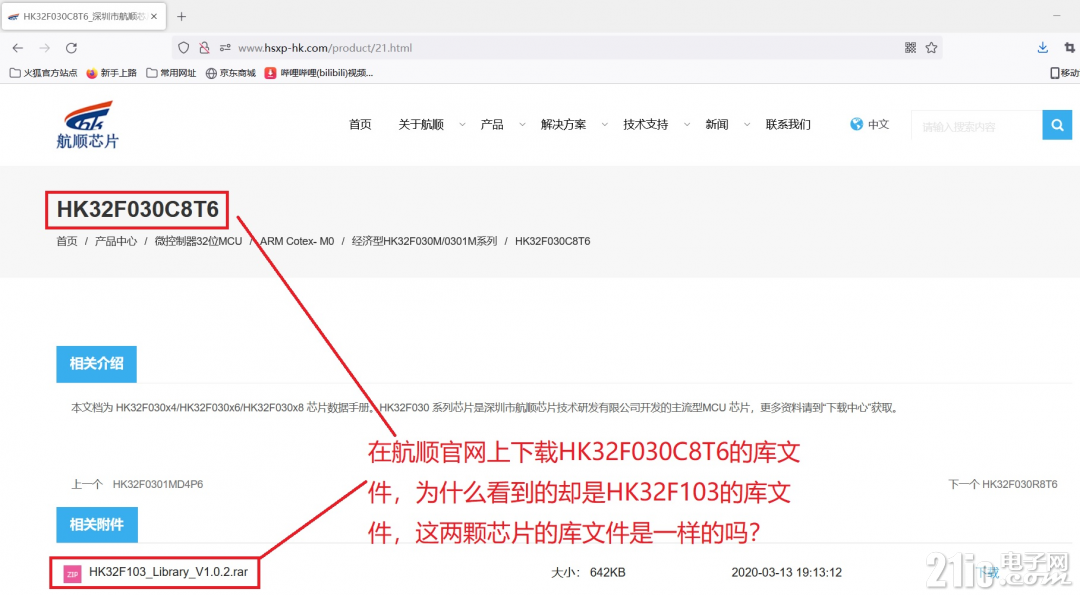Switch language via 中文 link
Screen dimensions: 1080x595
(878, 125)
